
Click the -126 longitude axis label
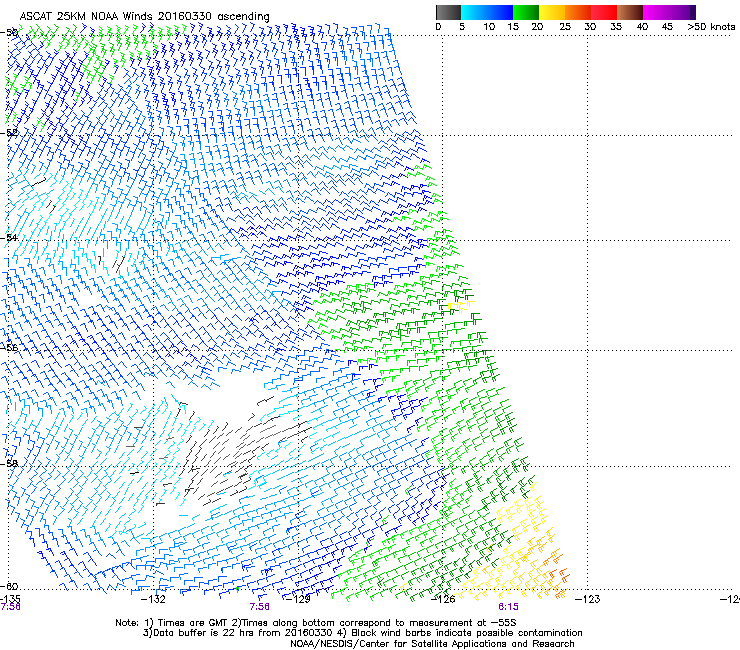443,599
